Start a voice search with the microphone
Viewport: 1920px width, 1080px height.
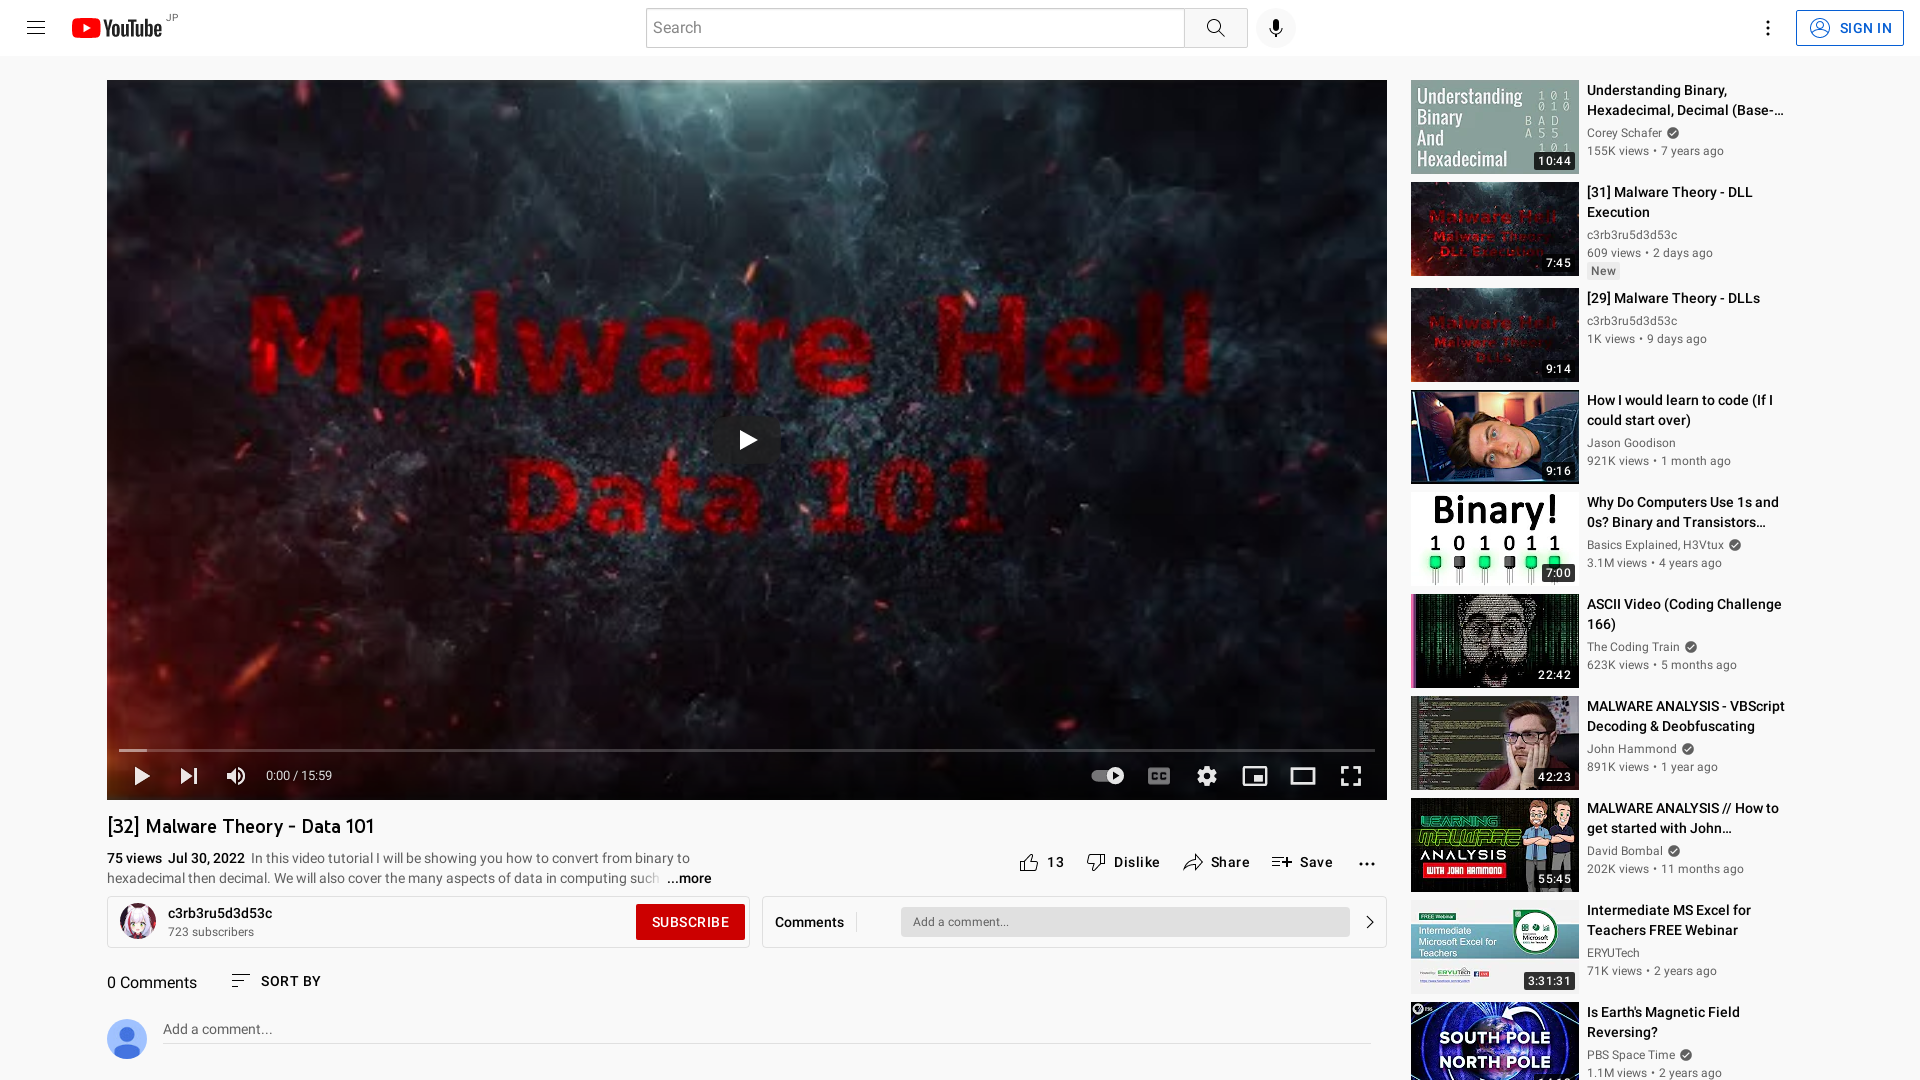tap(1274, 27)
